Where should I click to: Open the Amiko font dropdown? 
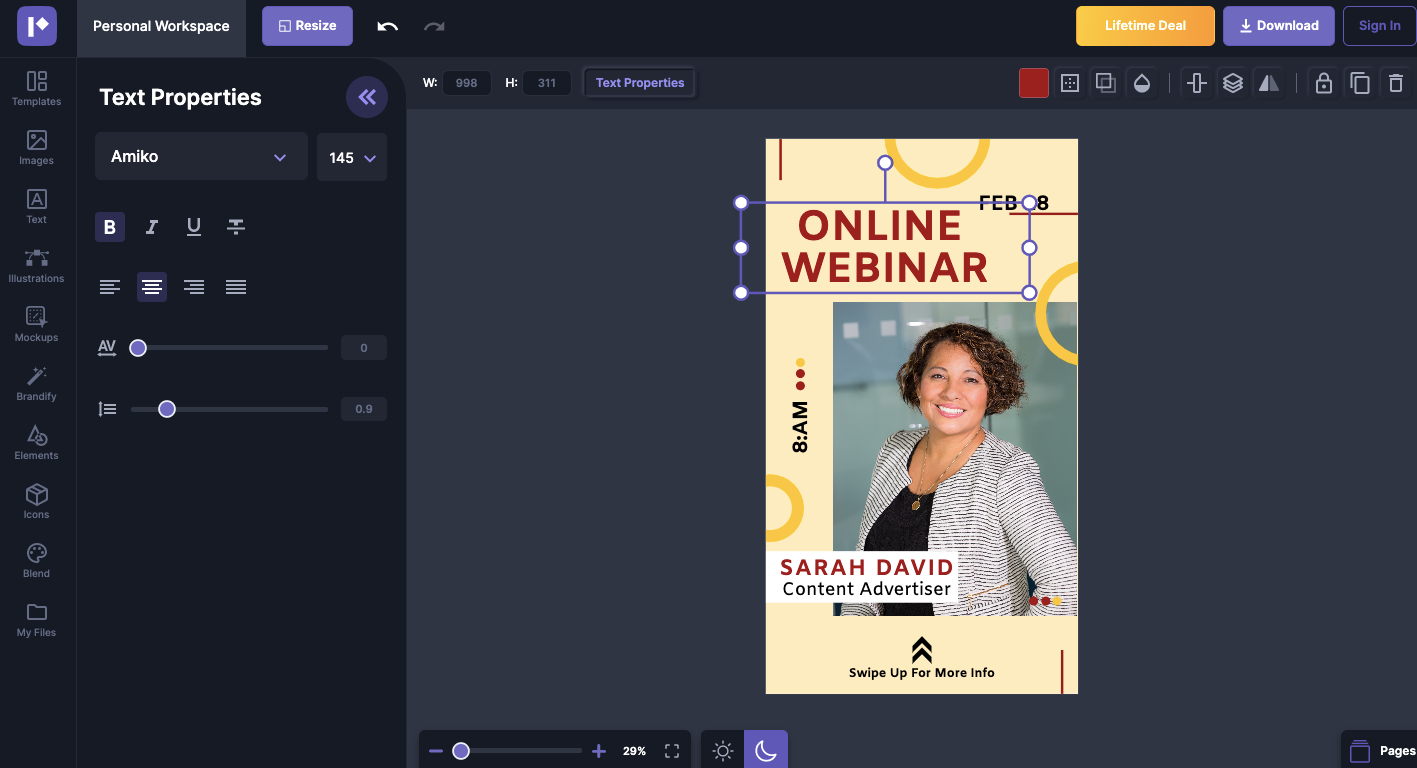(x=201, y=157)
